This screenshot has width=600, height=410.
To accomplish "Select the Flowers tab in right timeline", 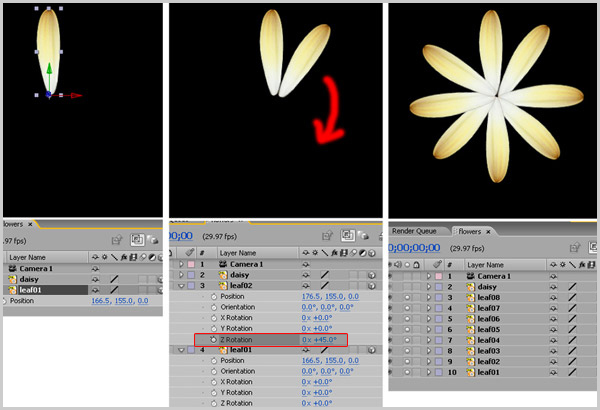I will 469,231.
